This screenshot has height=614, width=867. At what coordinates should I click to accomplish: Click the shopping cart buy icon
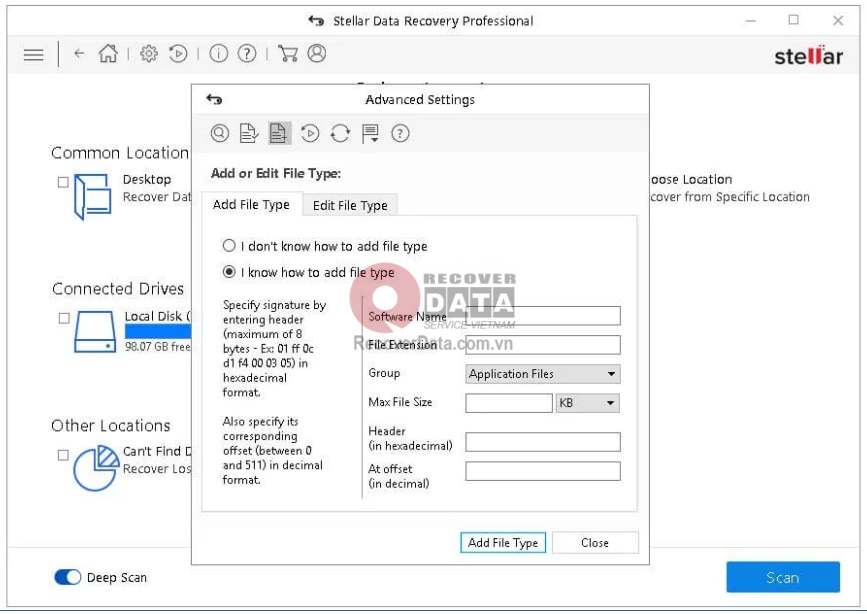288,54
